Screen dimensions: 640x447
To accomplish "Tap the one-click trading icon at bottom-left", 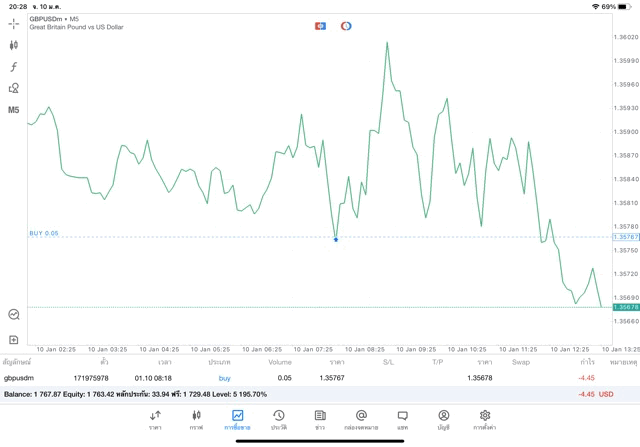I will point(14,315).
